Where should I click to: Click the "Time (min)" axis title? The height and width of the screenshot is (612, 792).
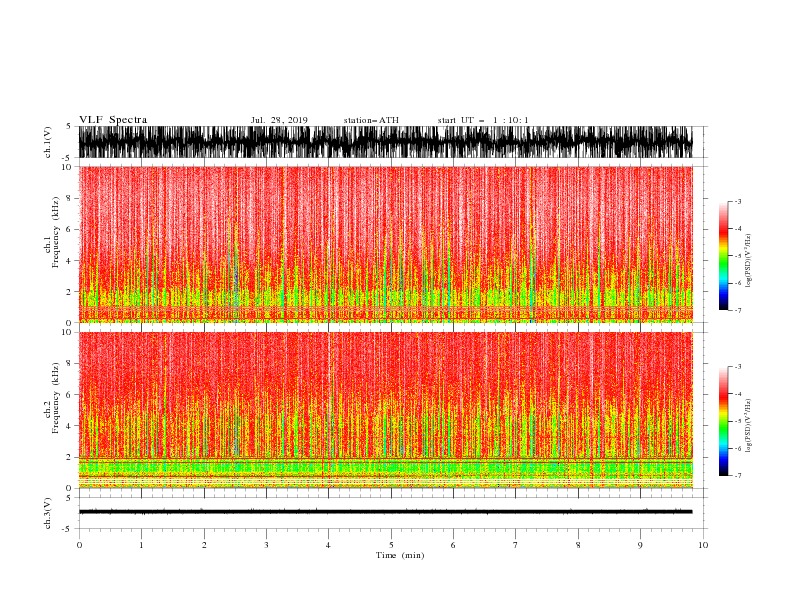click(x=400, y=555)
